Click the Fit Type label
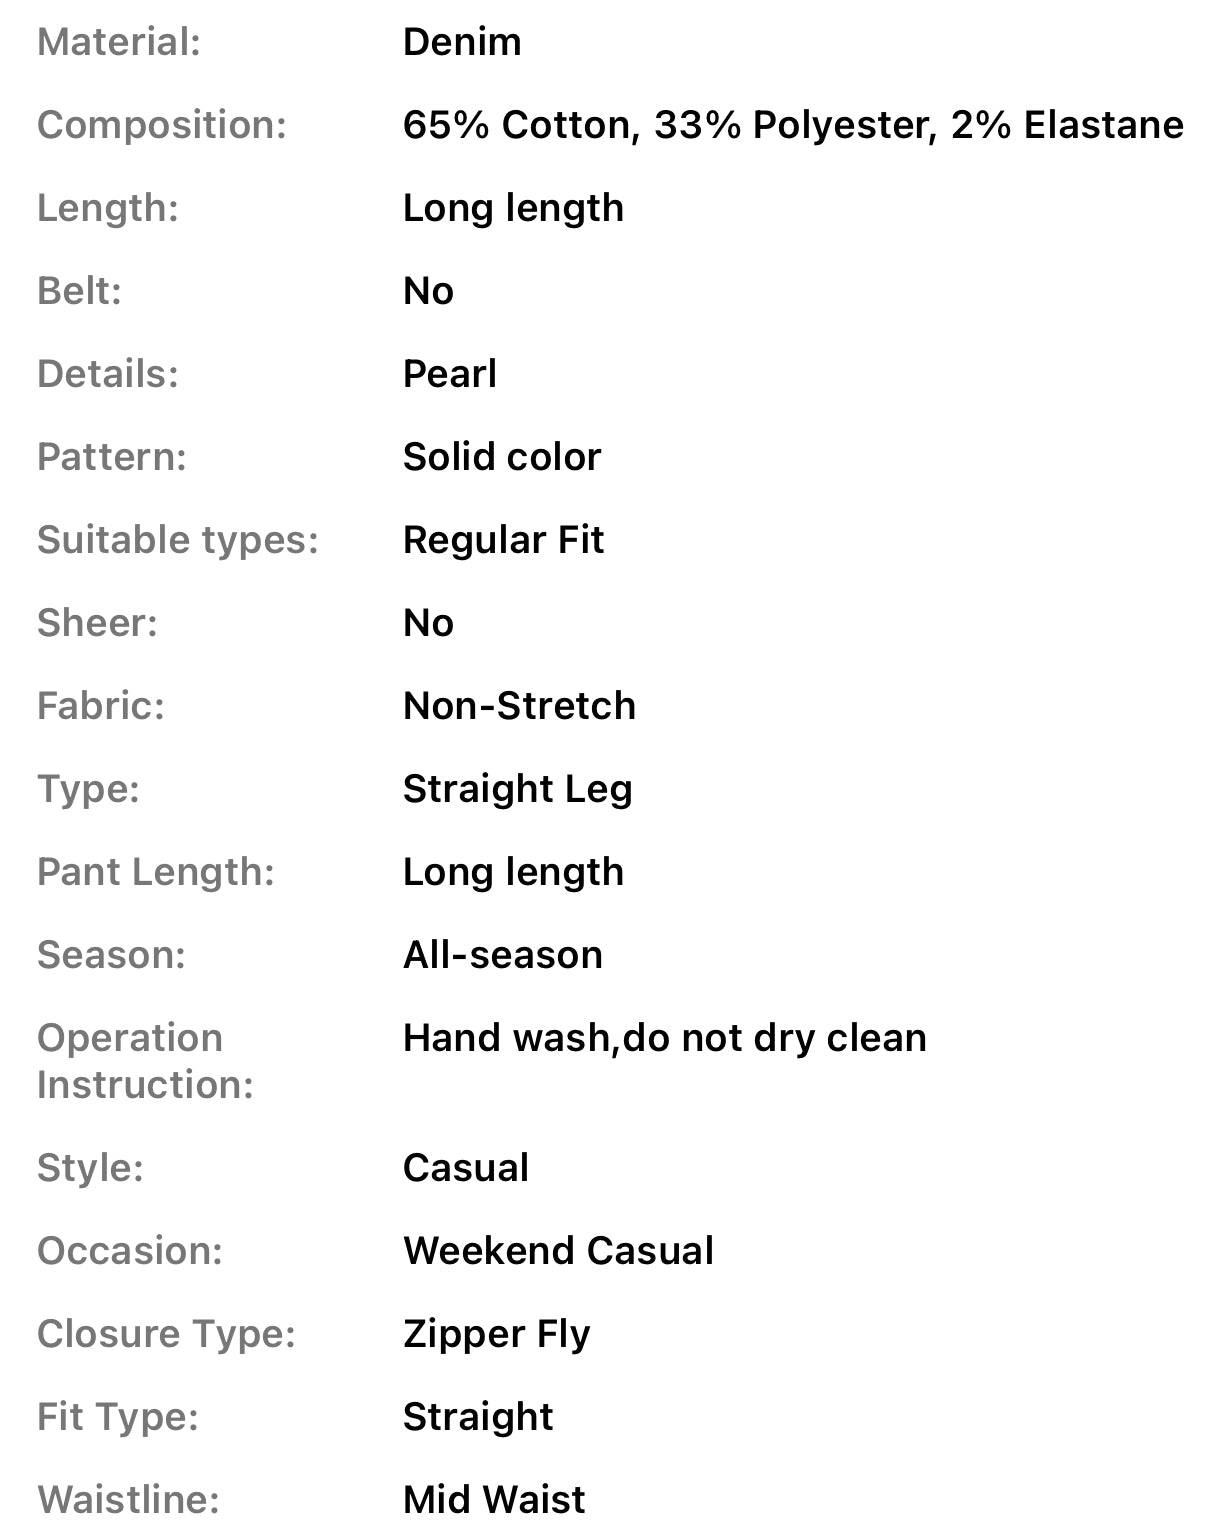Viewport: 1213px width, 1527px height. [x=117, y=1417]
